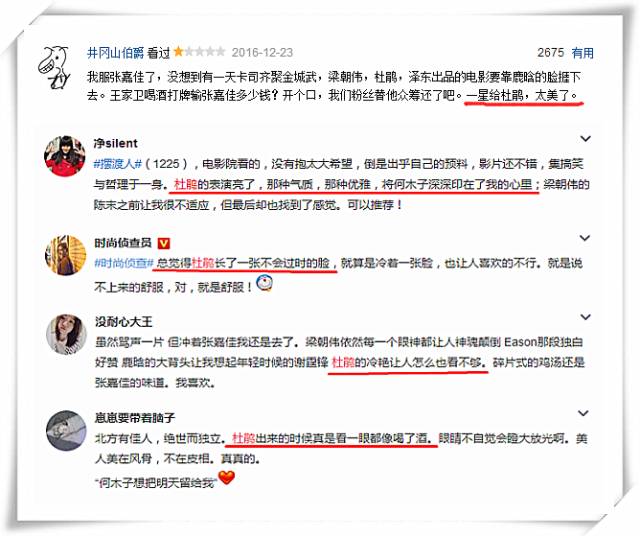Expand options chevron for 没耐心大王's post
Image resolution: width=640 pixels, height=536 pixels.
[x=585, y=317]
